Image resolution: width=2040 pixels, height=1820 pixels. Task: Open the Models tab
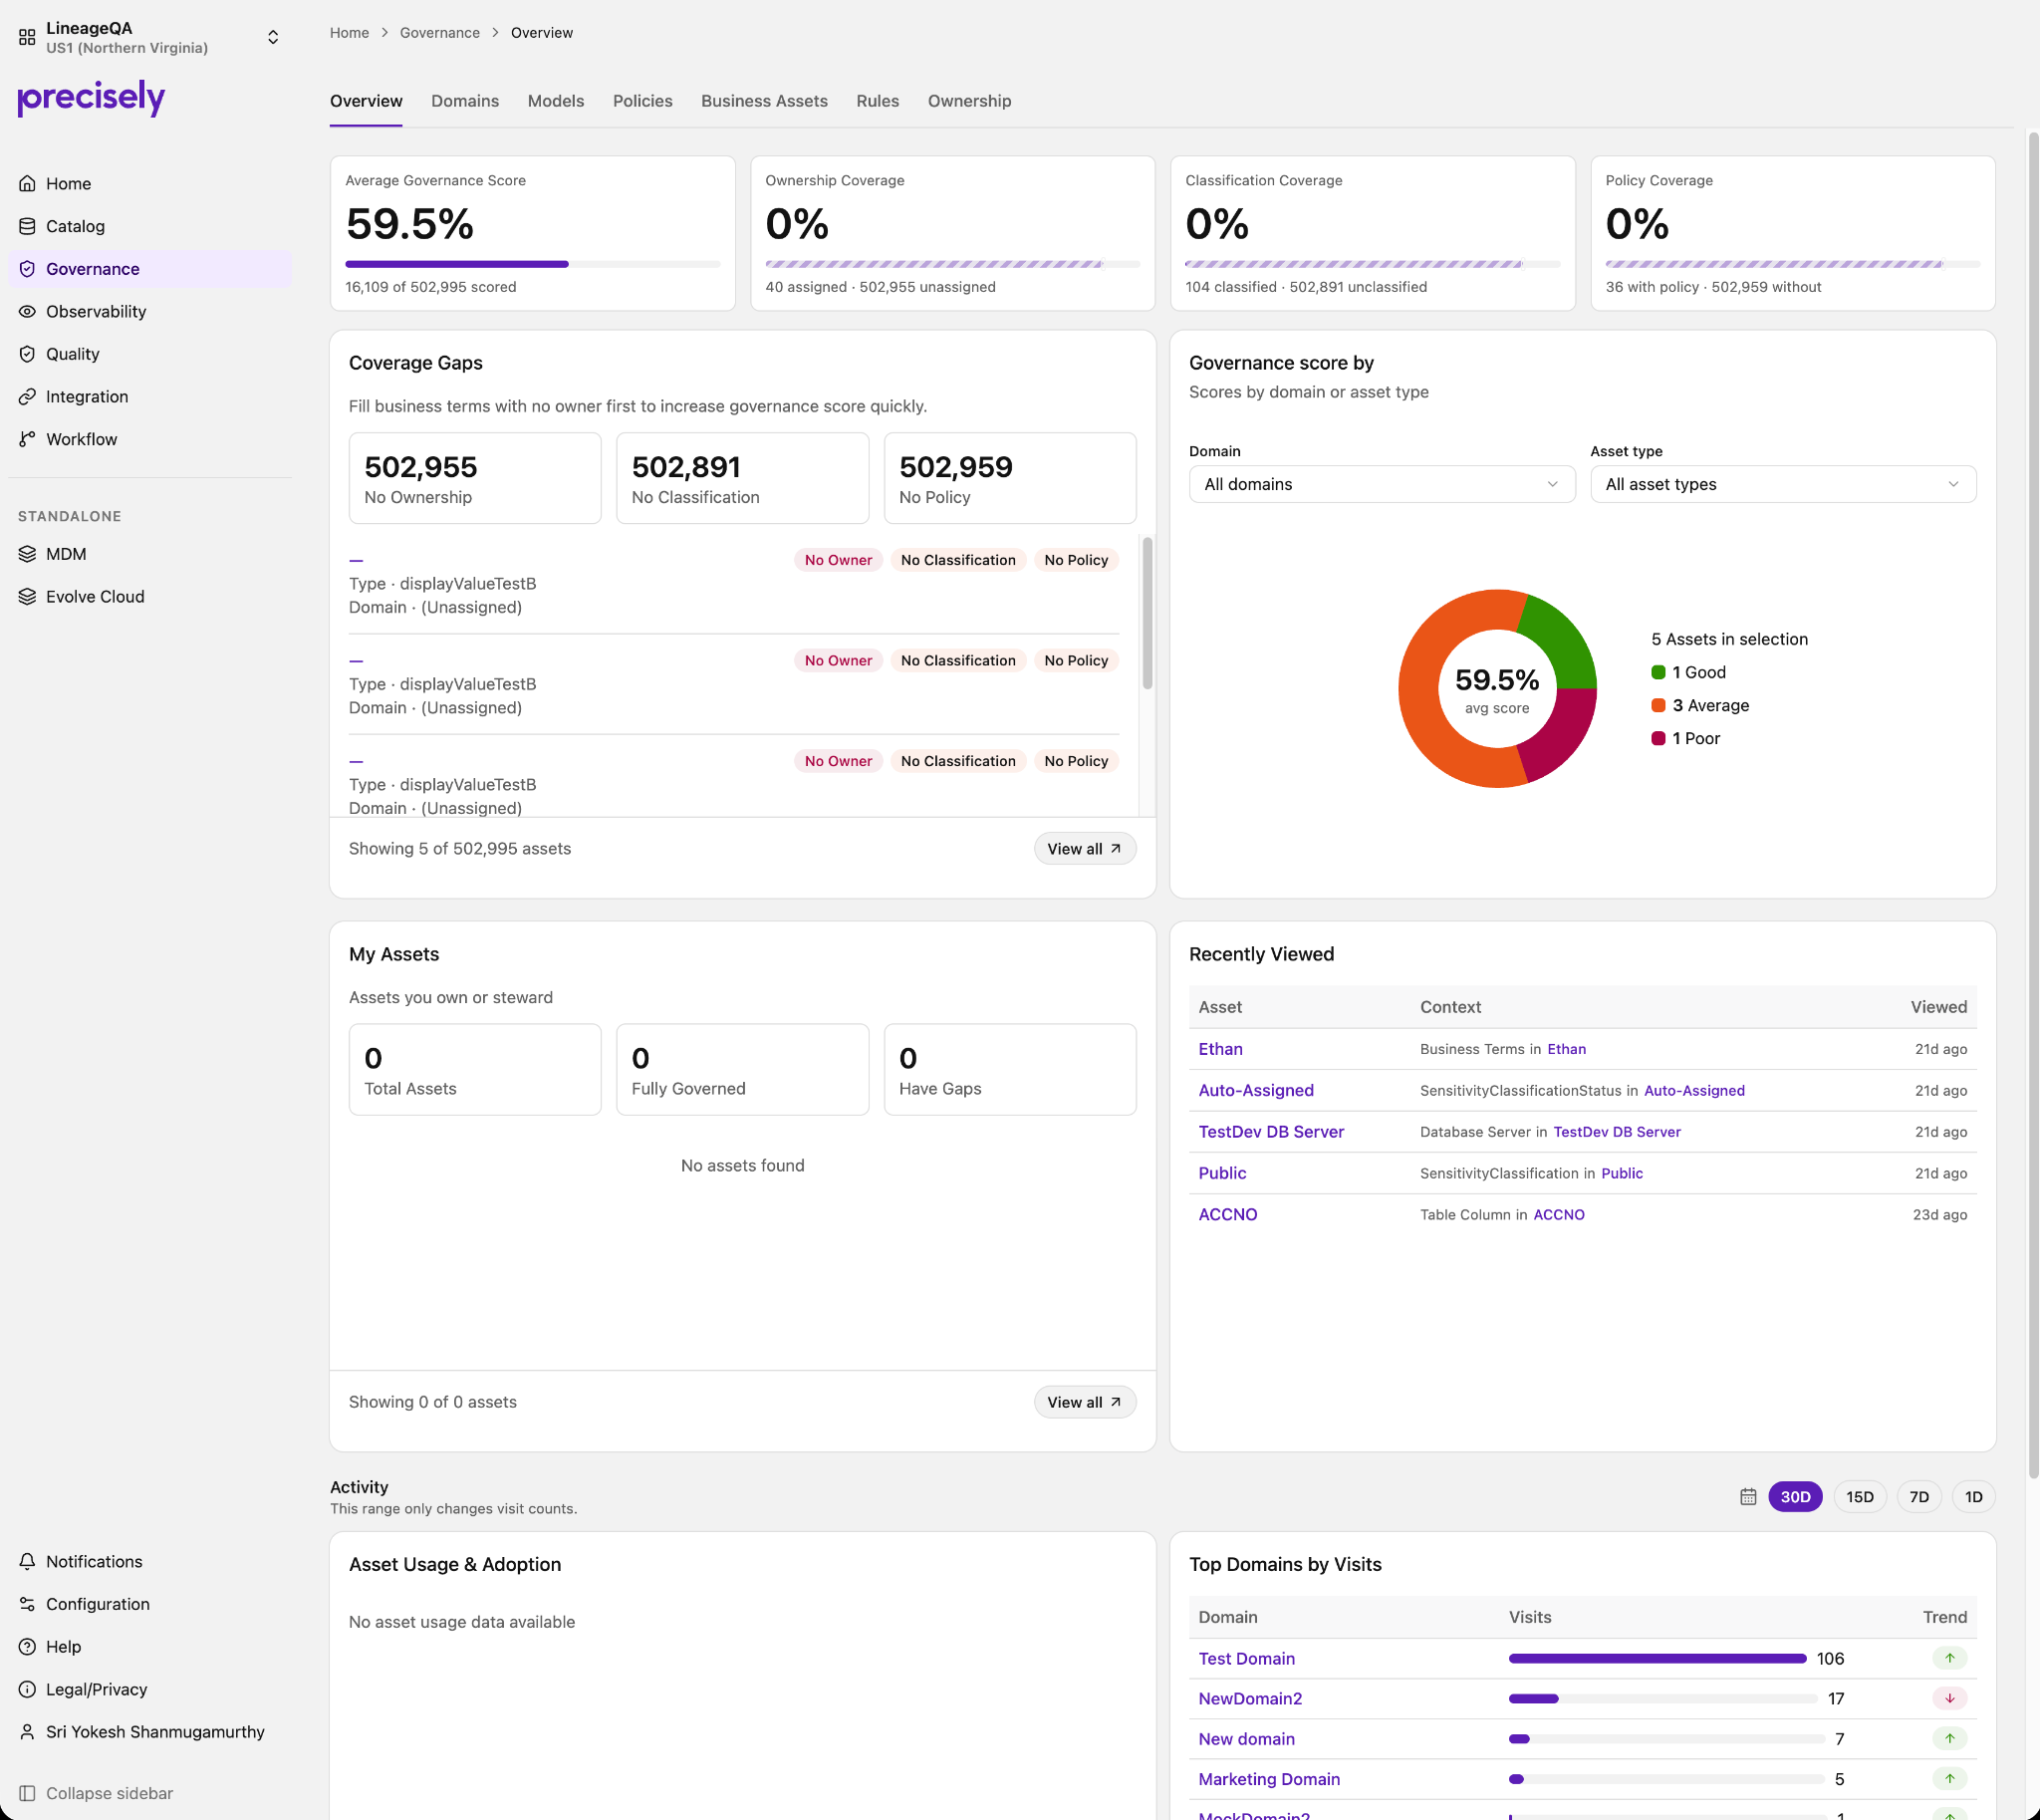tap(556, 101)
